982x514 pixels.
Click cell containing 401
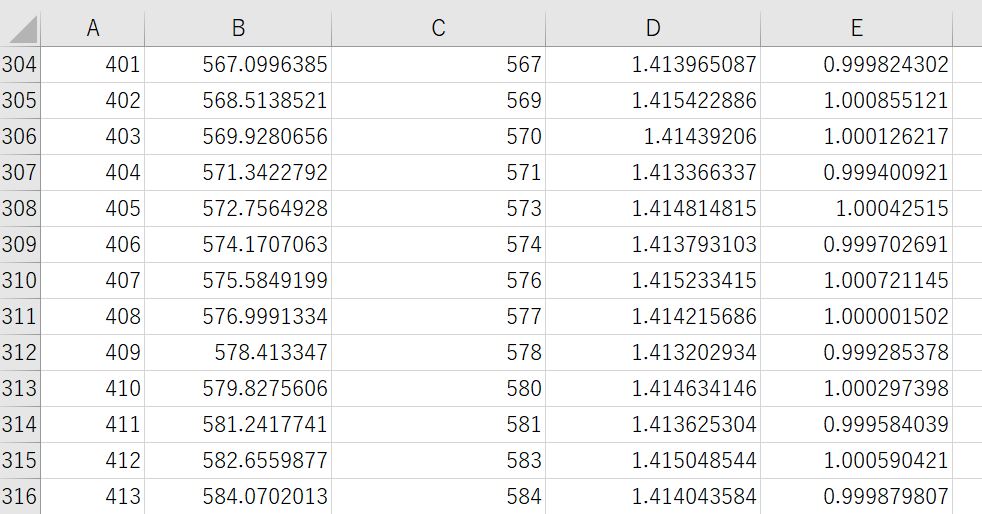tap(93, 64)
